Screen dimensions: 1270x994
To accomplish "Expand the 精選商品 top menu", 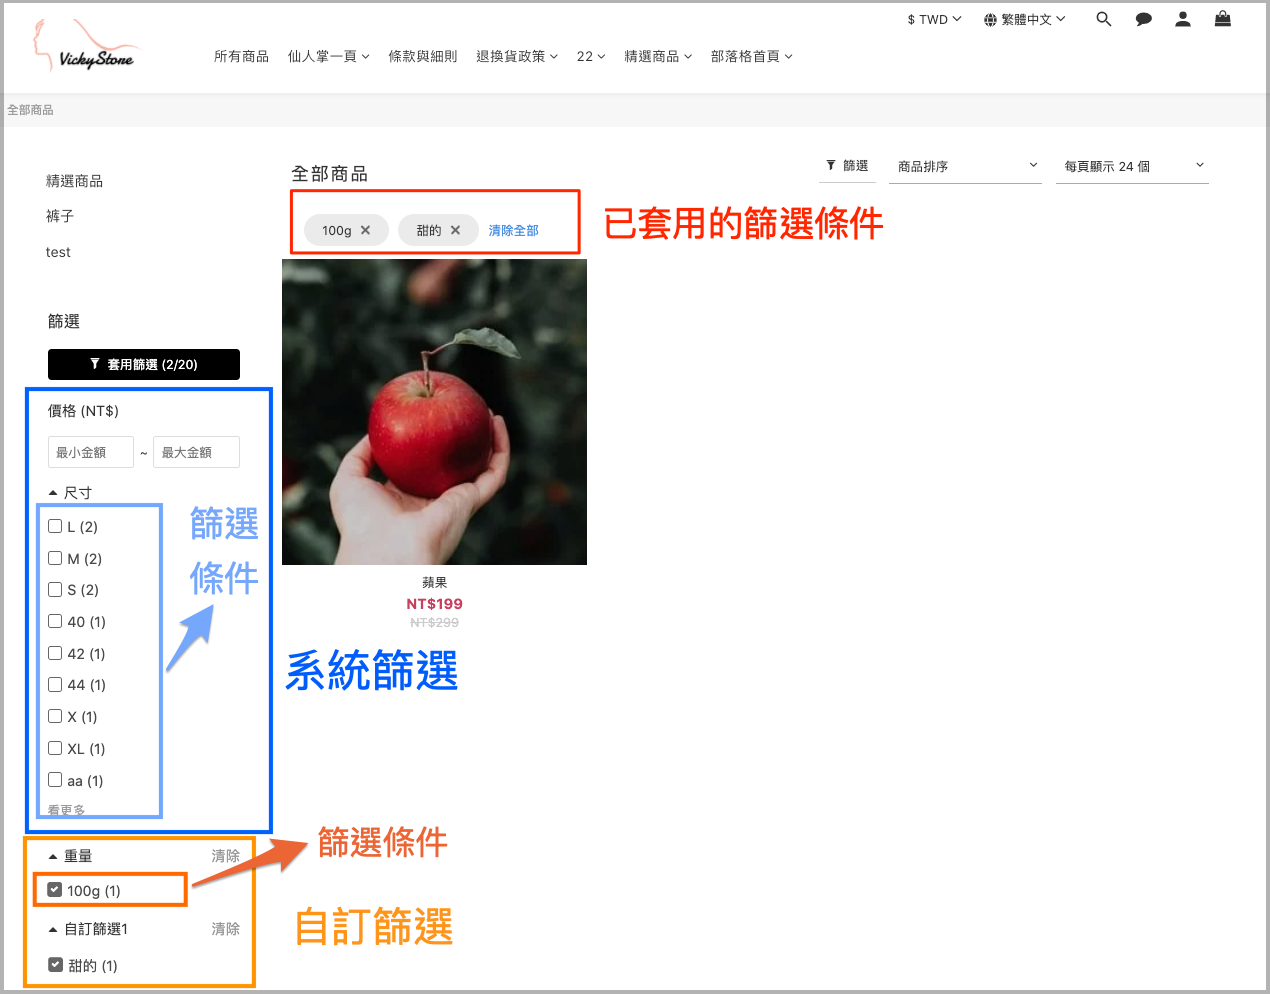I will (x=658, y=56).
